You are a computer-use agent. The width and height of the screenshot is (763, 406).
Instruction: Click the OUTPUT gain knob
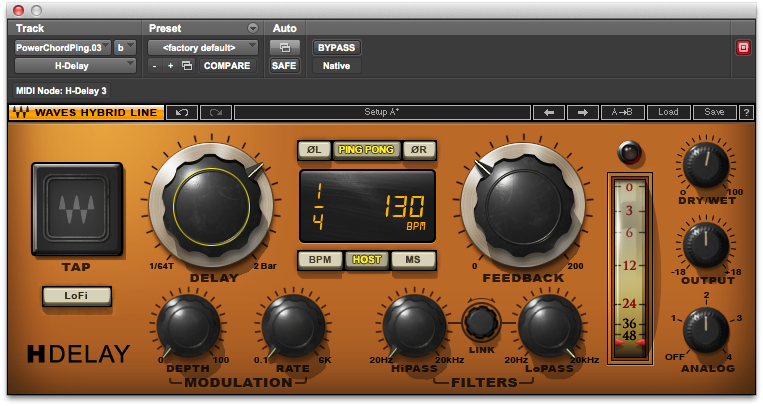click(x=706, y=244)
